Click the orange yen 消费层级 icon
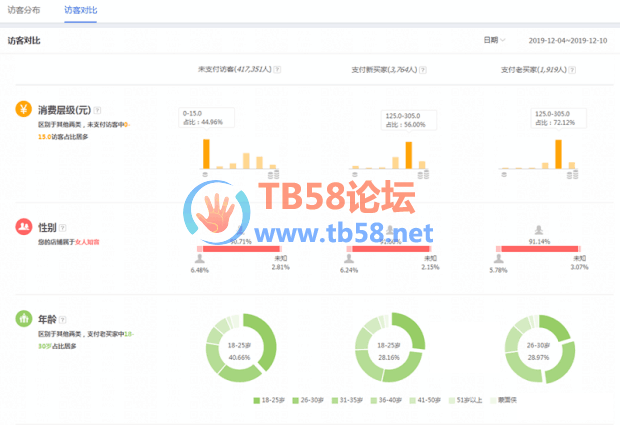The image size is (620, 425). pyautogui.click(x=23, y=109)
